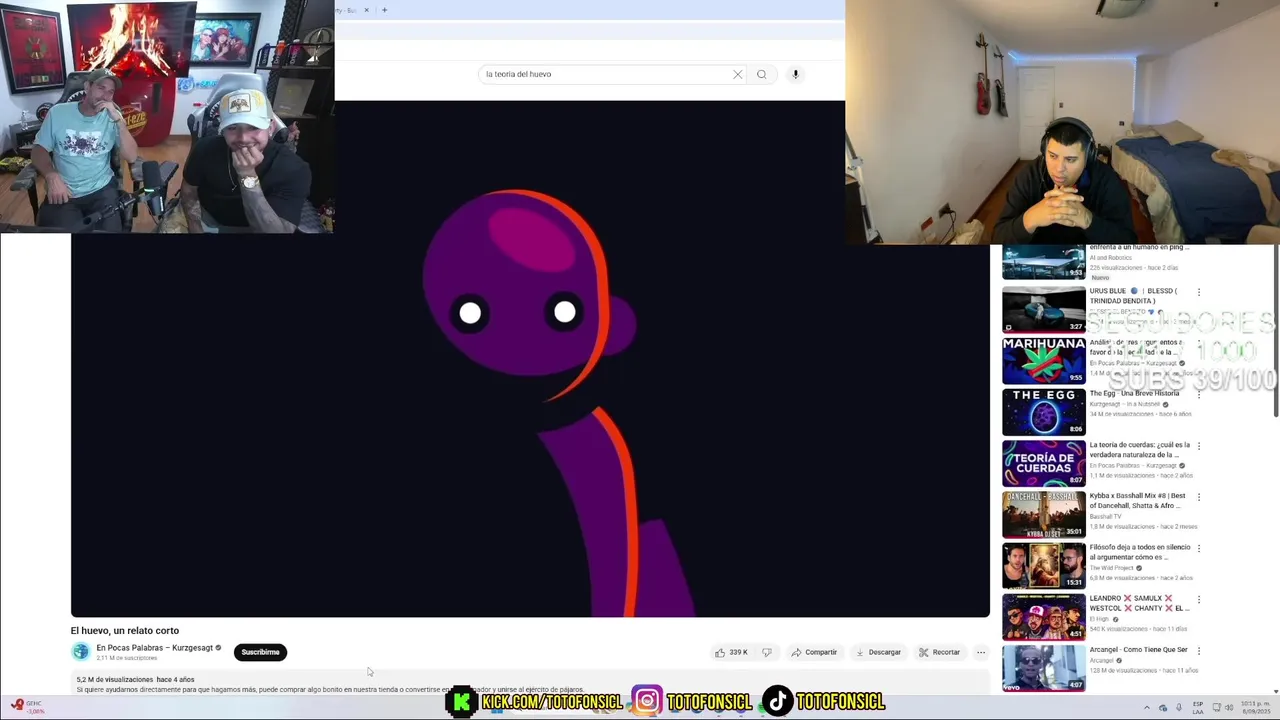This screenshot has height=720, width=1280.
Task: Start voice search with microphone icon
Action: click(x=796, y=74)
